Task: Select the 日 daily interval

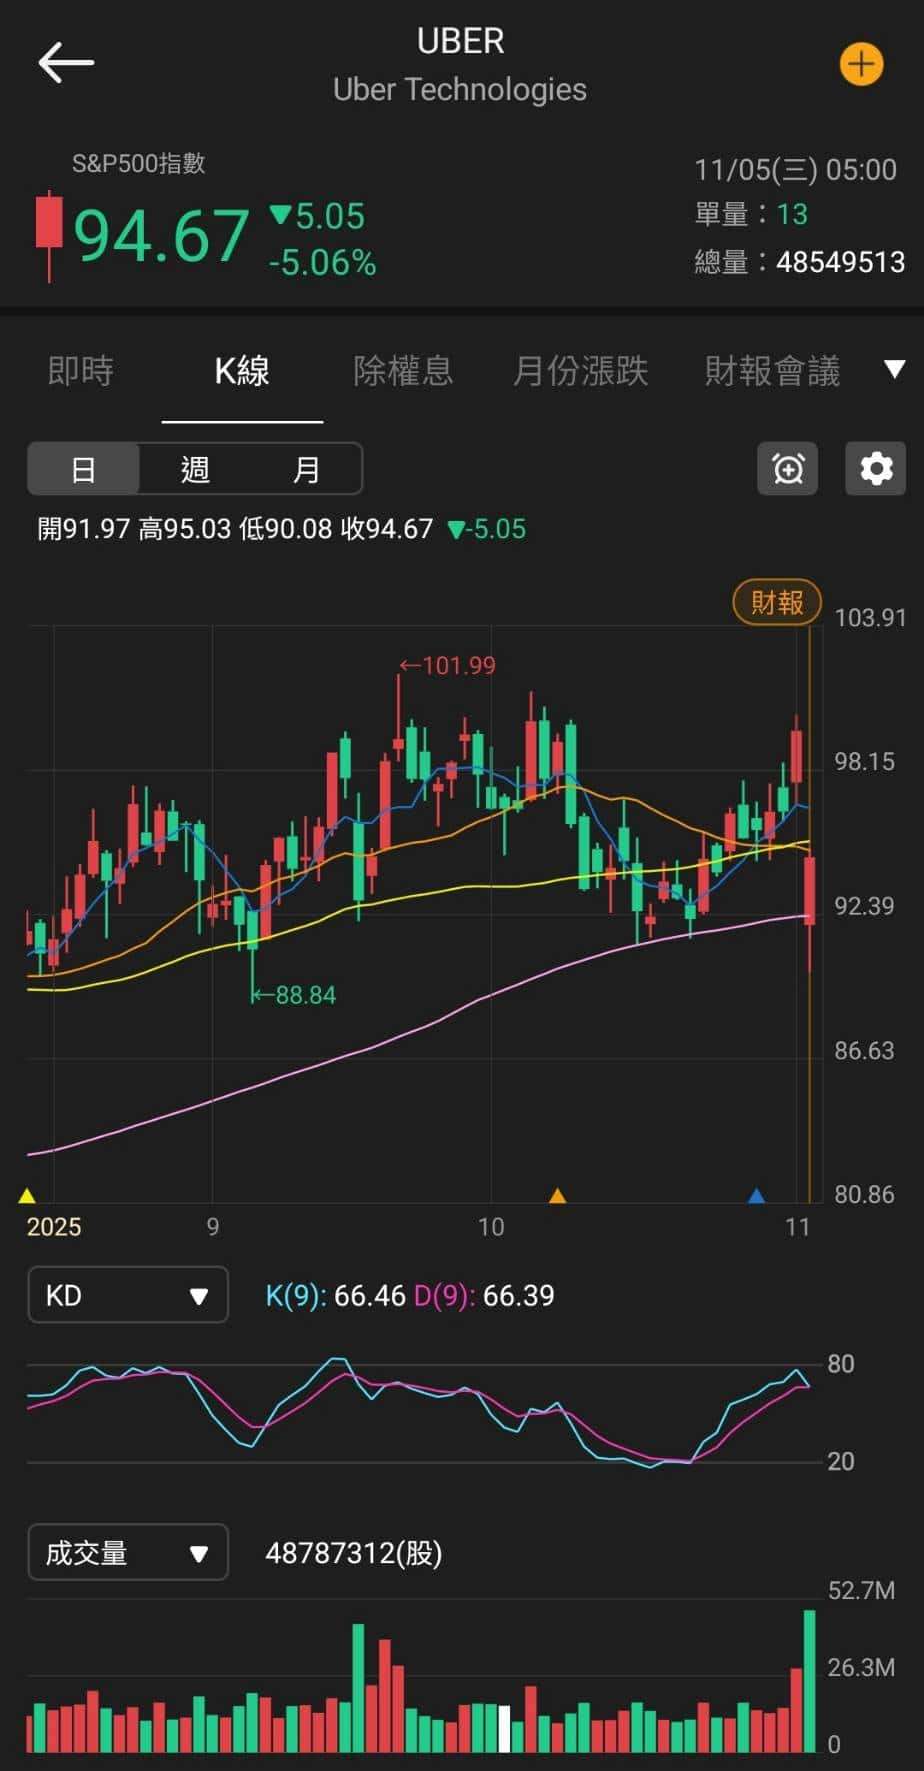Action: point(83,469)
